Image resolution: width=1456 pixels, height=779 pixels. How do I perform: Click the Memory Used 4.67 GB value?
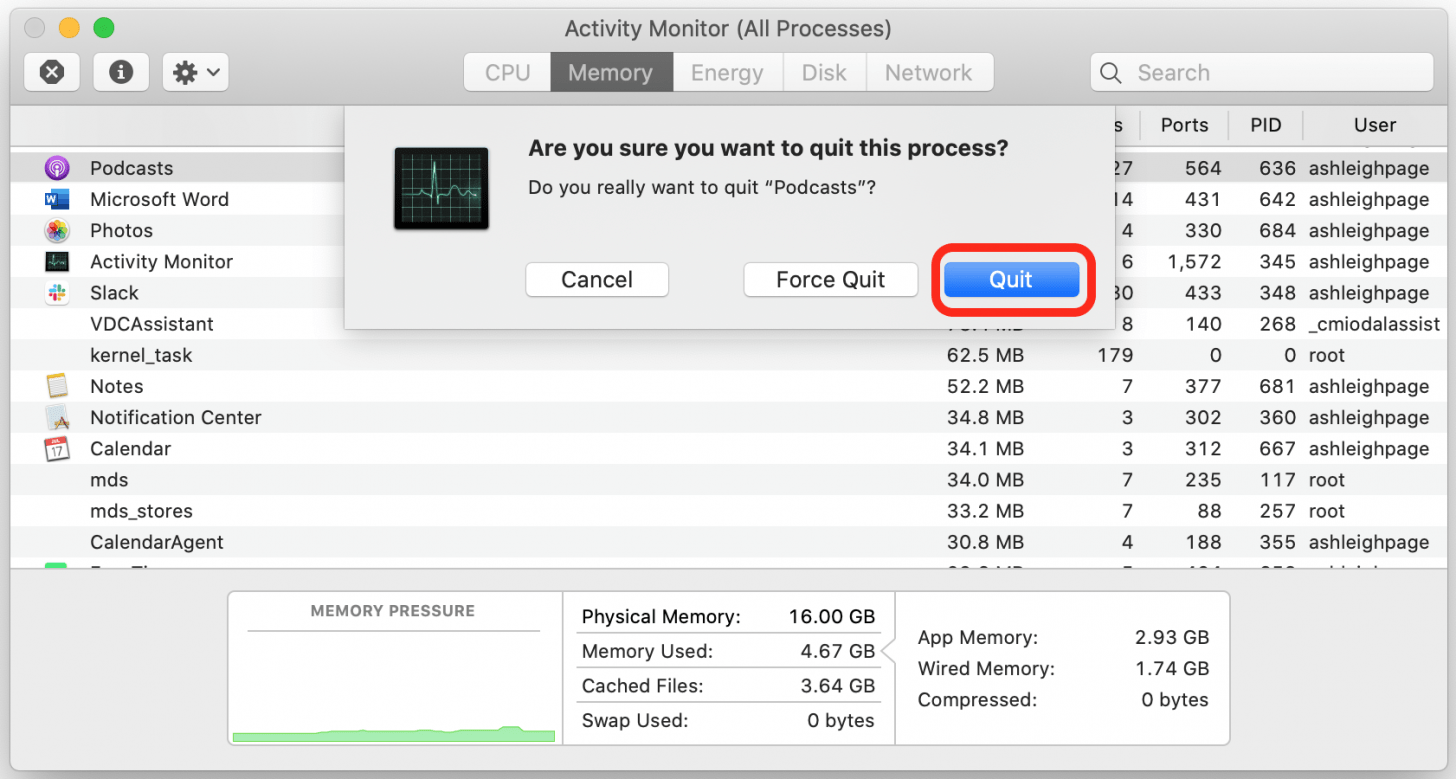click(x=837, y=651)
